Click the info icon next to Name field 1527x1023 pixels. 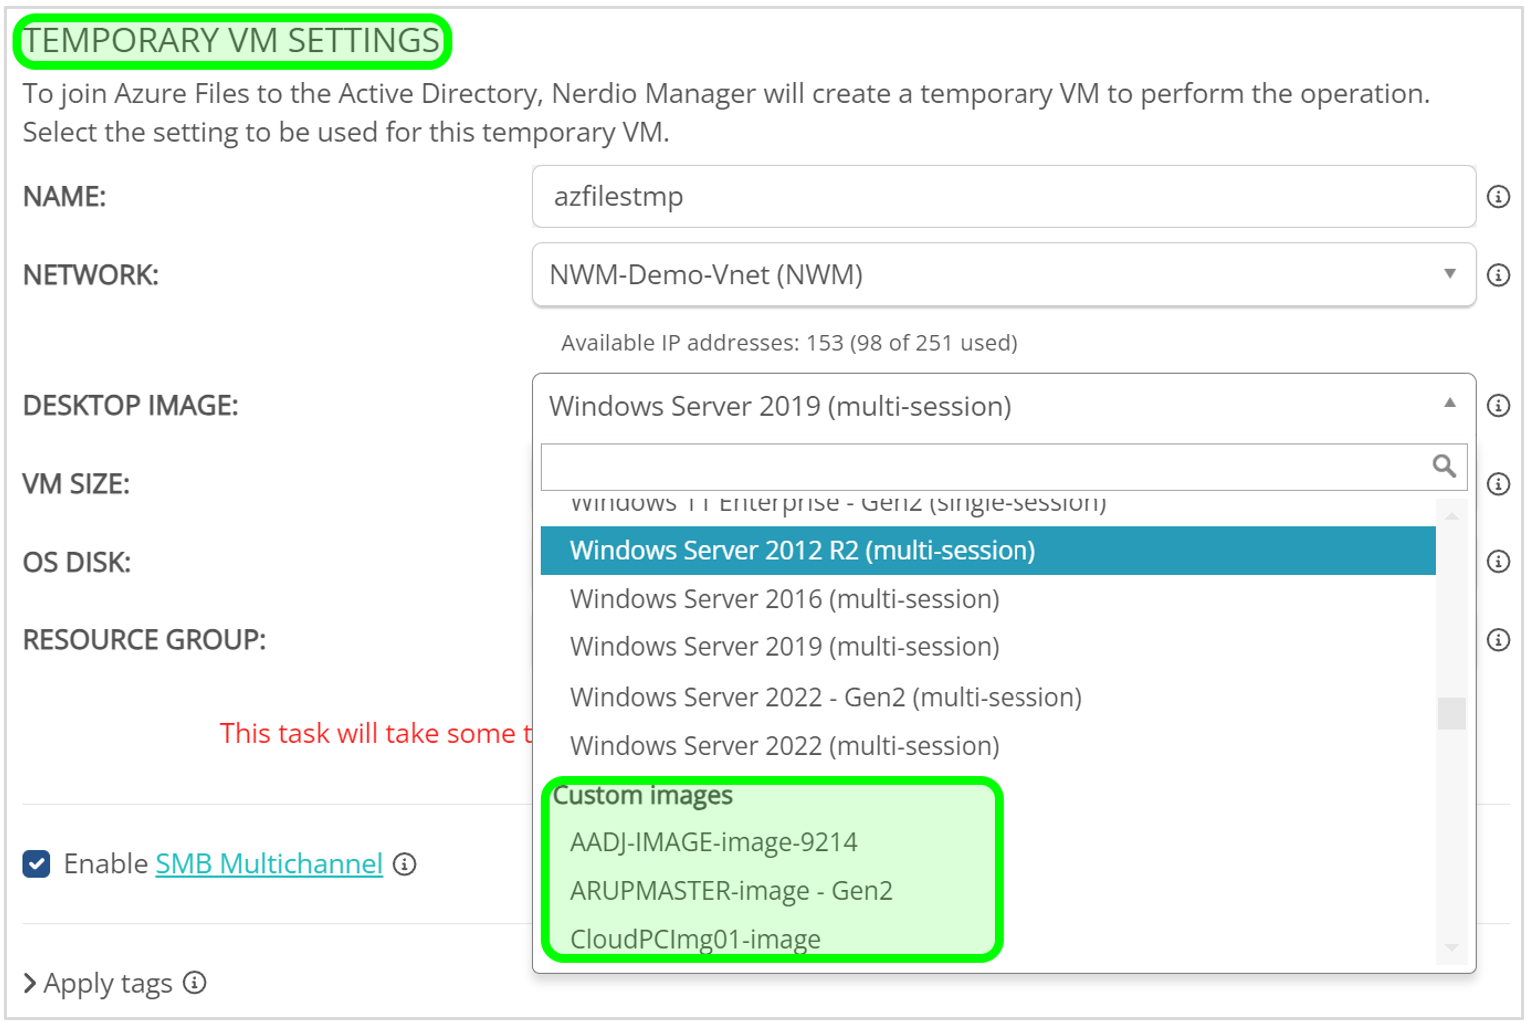coord(1497,197)
